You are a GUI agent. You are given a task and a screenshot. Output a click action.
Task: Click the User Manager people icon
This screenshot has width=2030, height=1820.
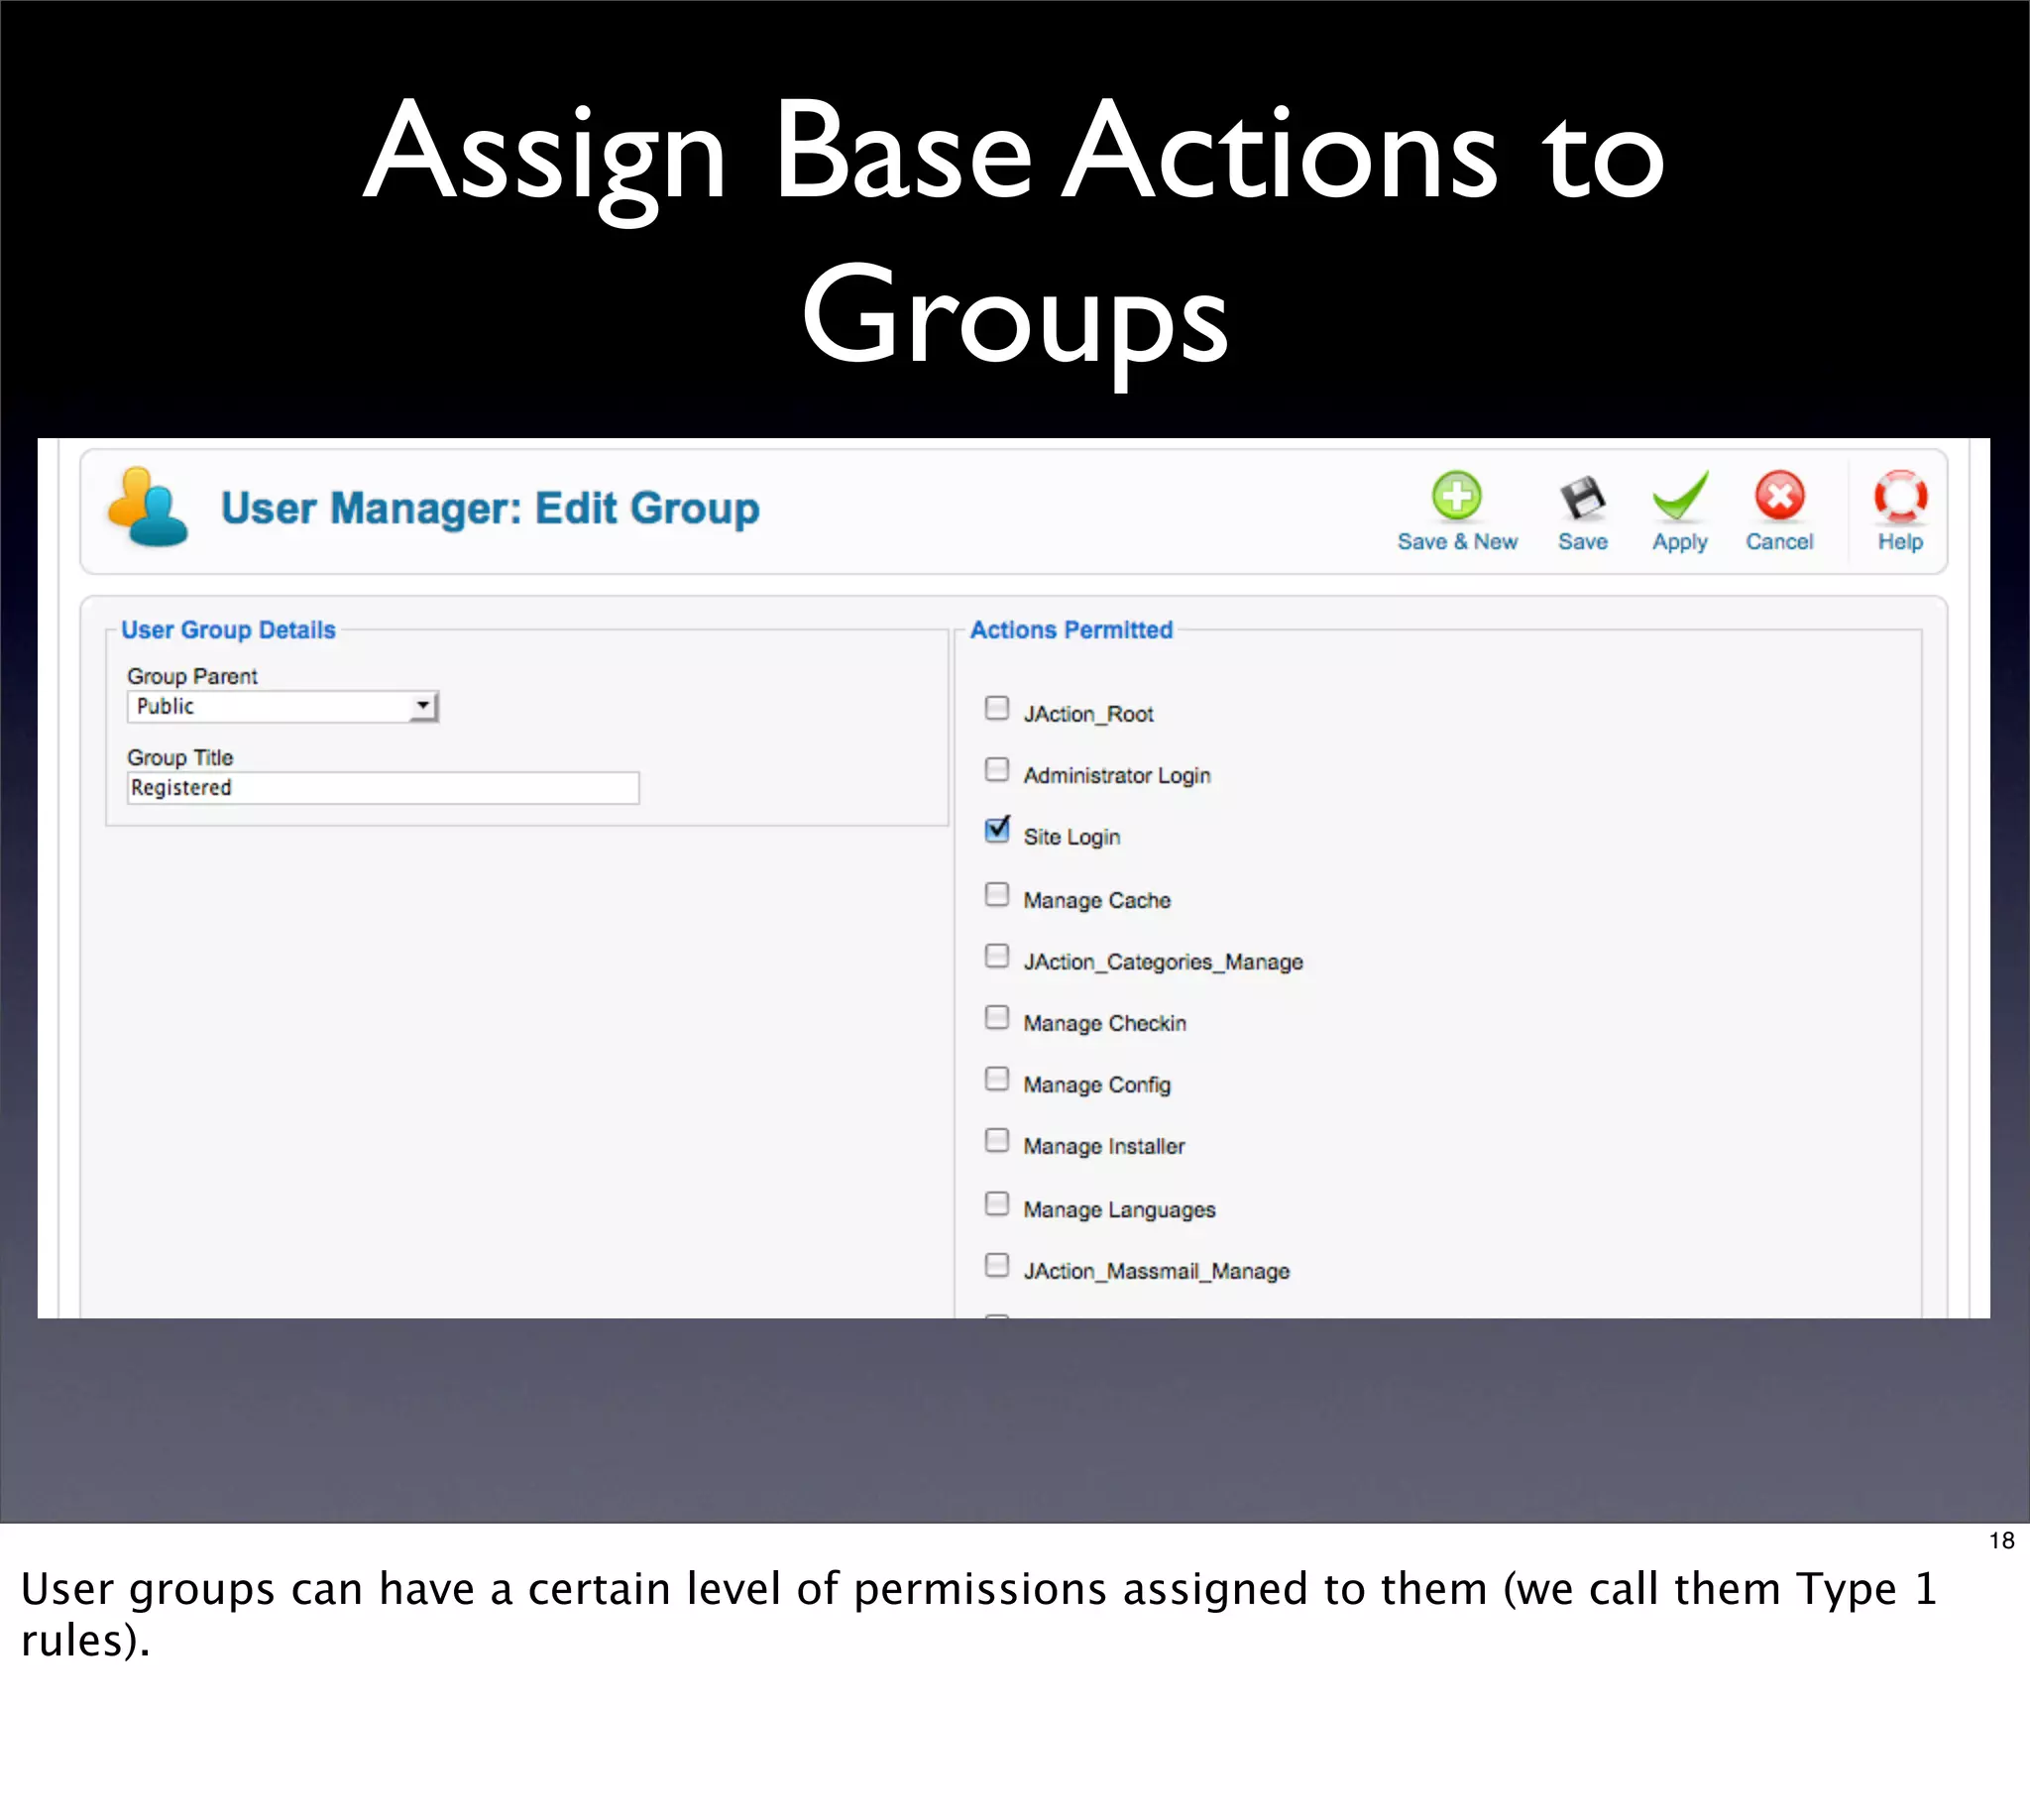pyautogui.click(x=148, y=508)
